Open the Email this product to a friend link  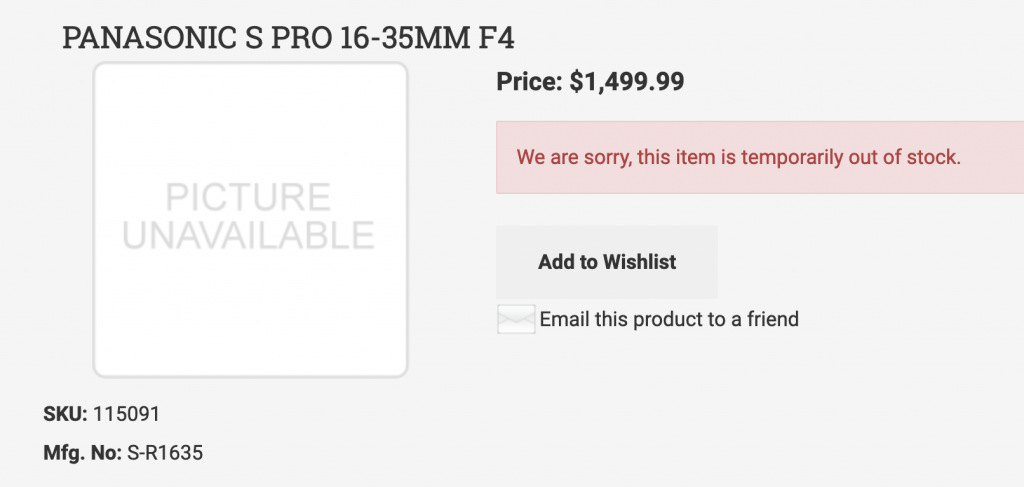669,320
